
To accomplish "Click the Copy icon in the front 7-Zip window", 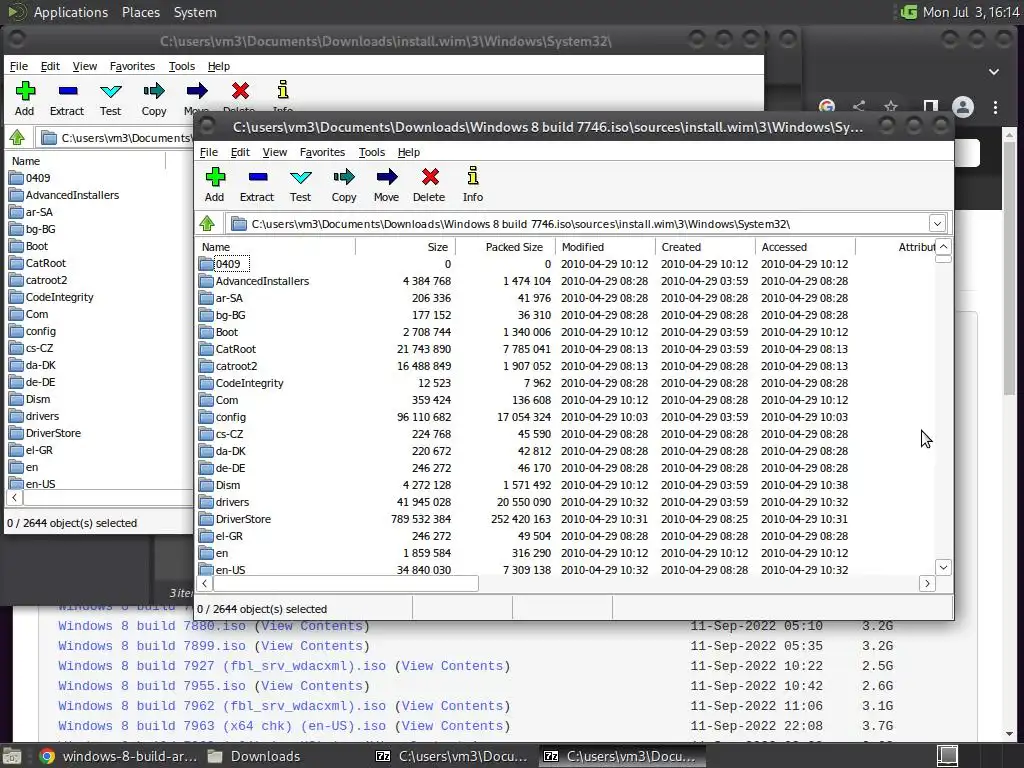I will coord(344,177).
